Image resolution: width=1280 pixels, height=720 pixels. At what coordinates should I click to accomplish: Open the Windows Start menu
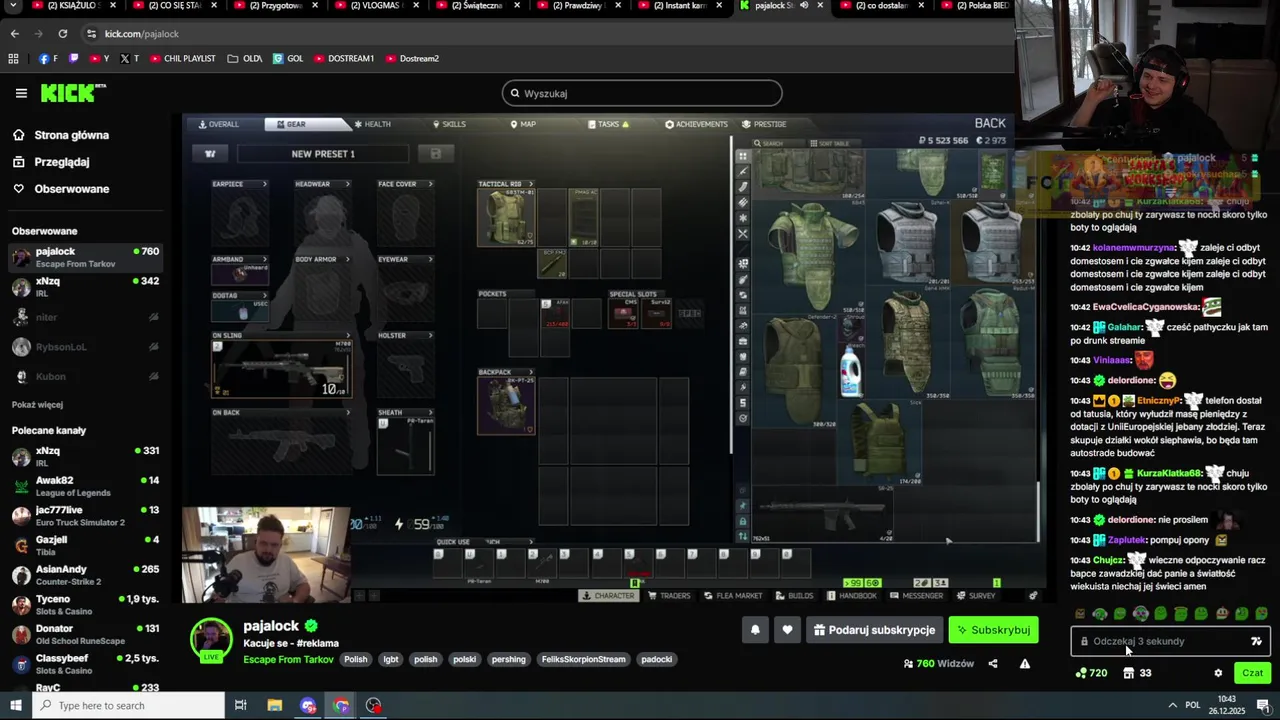tap(15, 705)
